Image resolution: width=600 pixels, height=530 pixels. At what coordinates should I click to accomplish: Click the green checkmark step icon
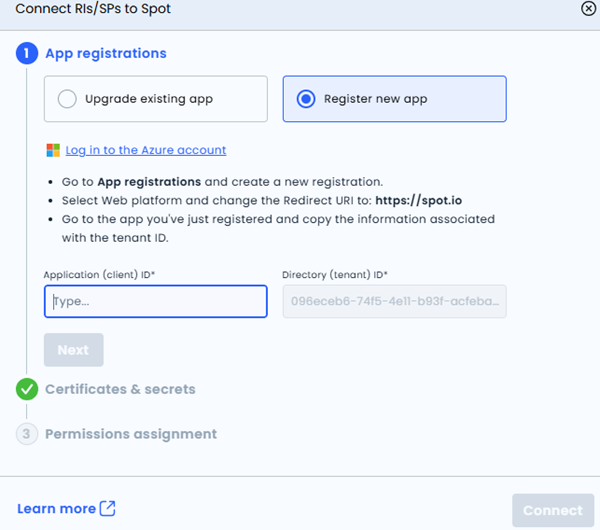[x=27, y=390]
